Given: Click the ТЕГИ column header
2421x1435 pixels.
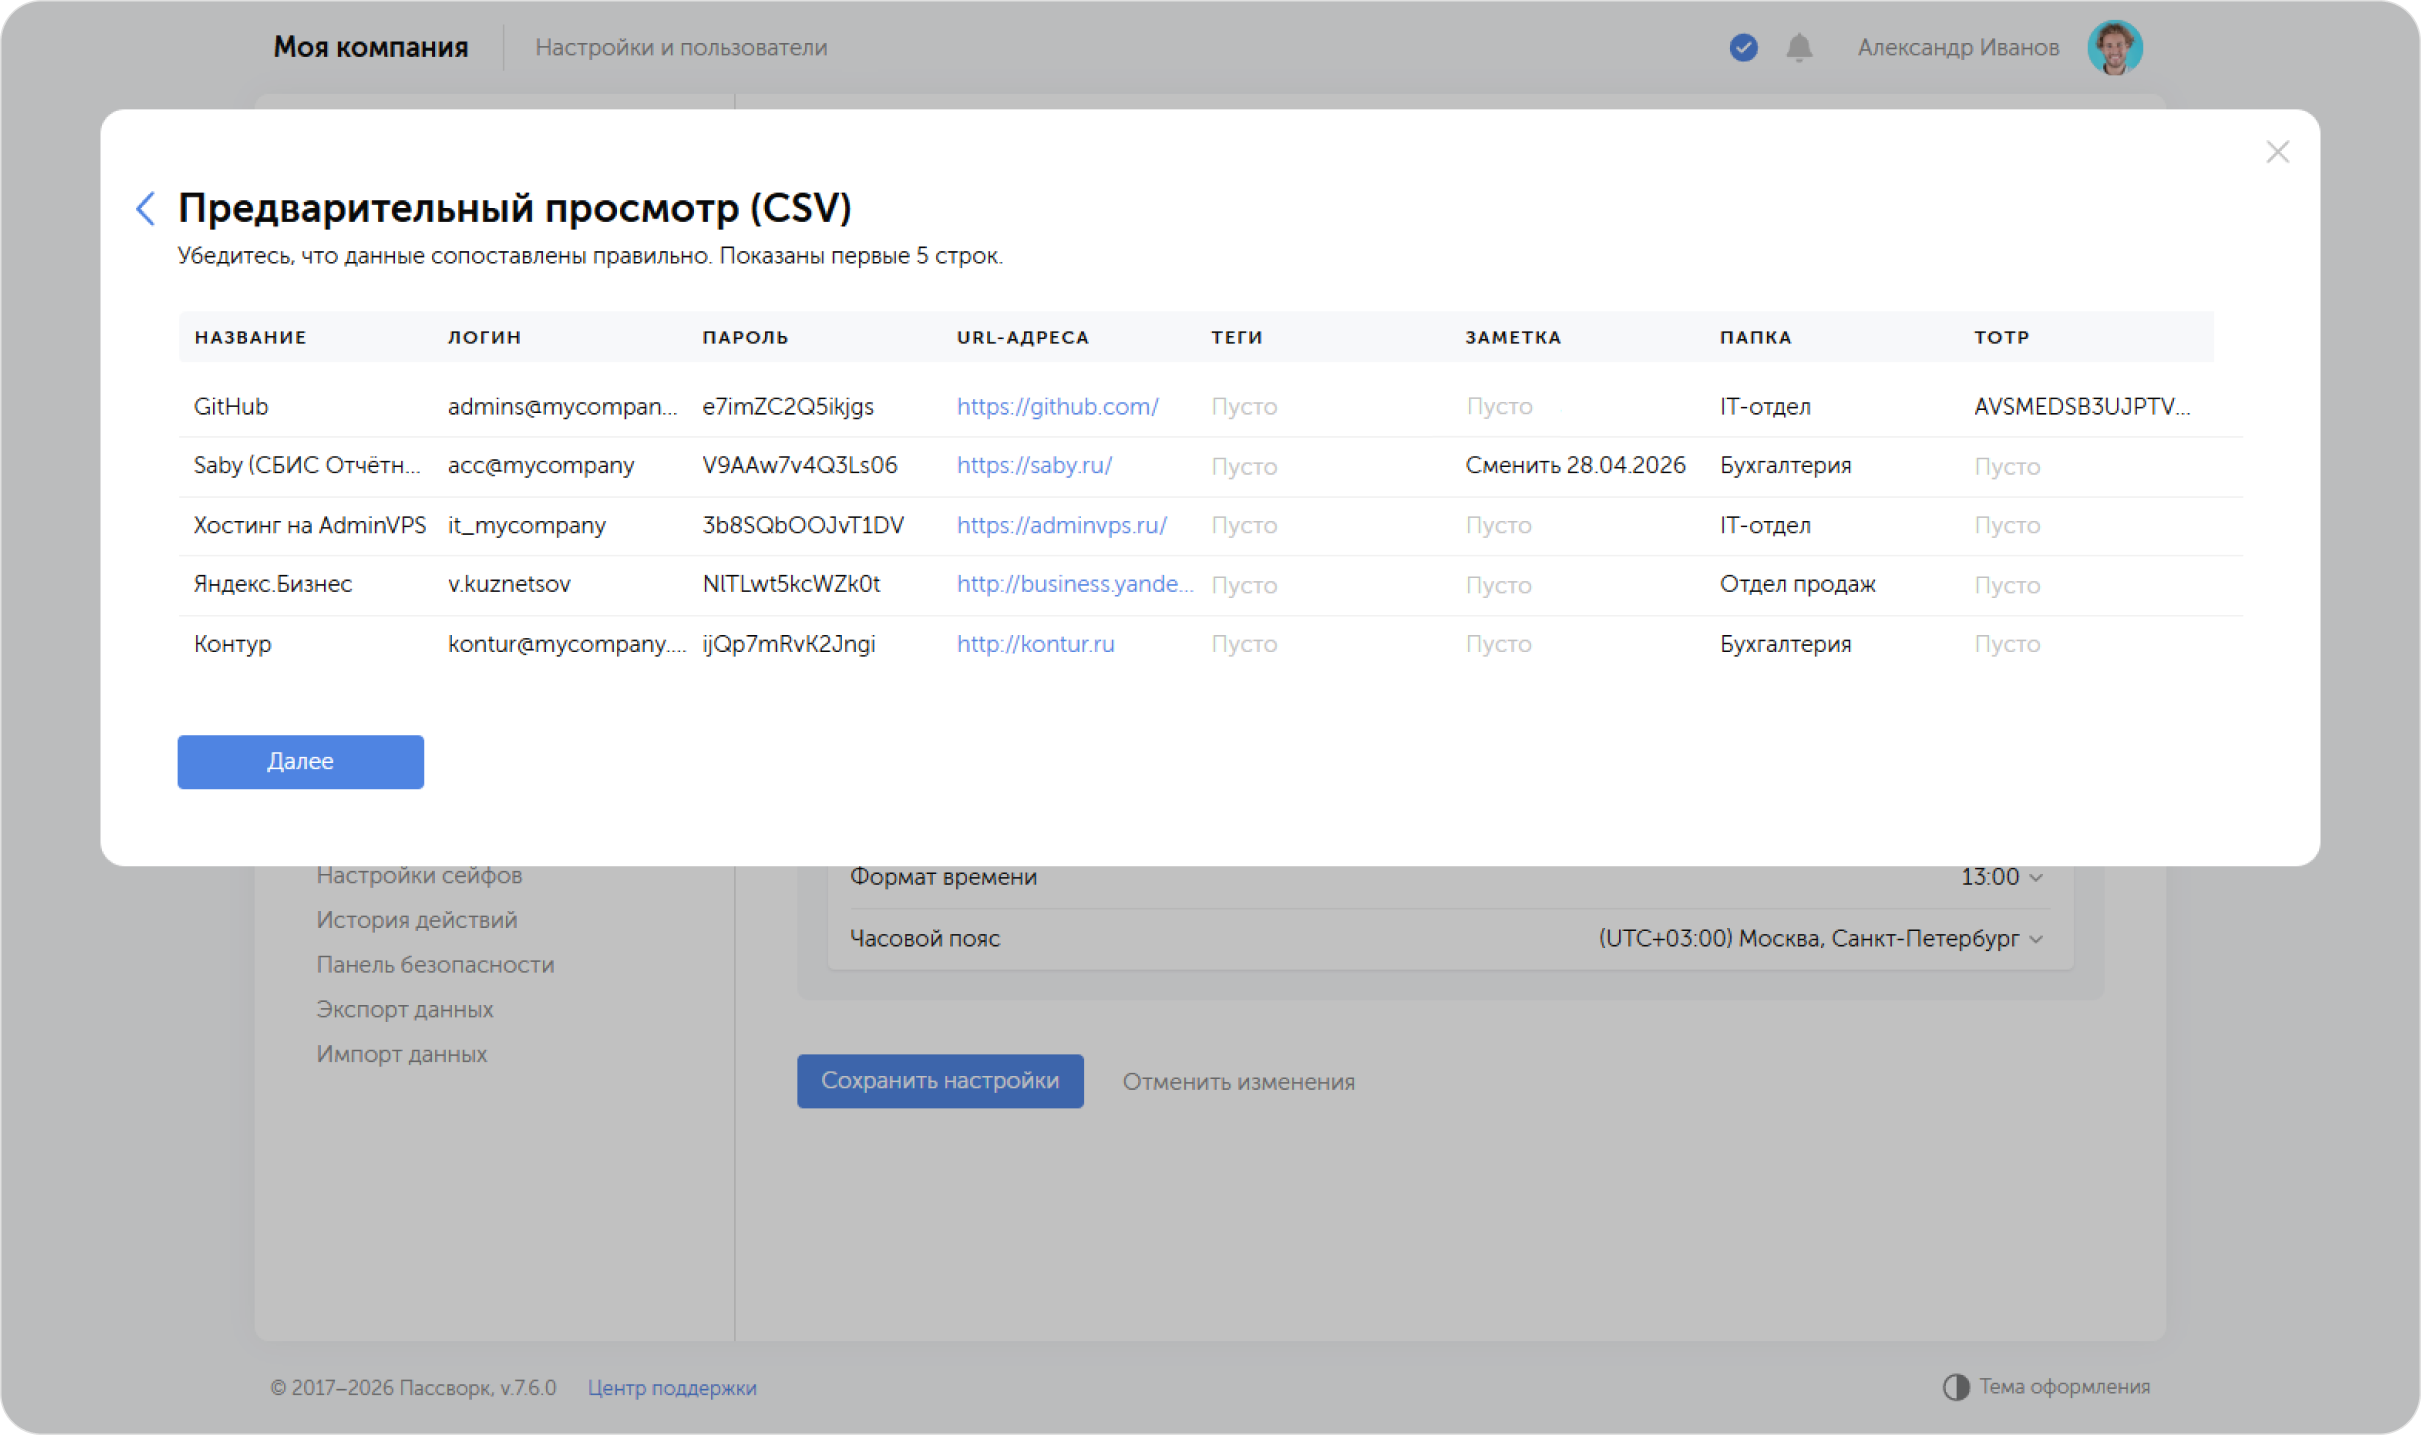Looking at the screenshot, I should (x=1237, y=338).
